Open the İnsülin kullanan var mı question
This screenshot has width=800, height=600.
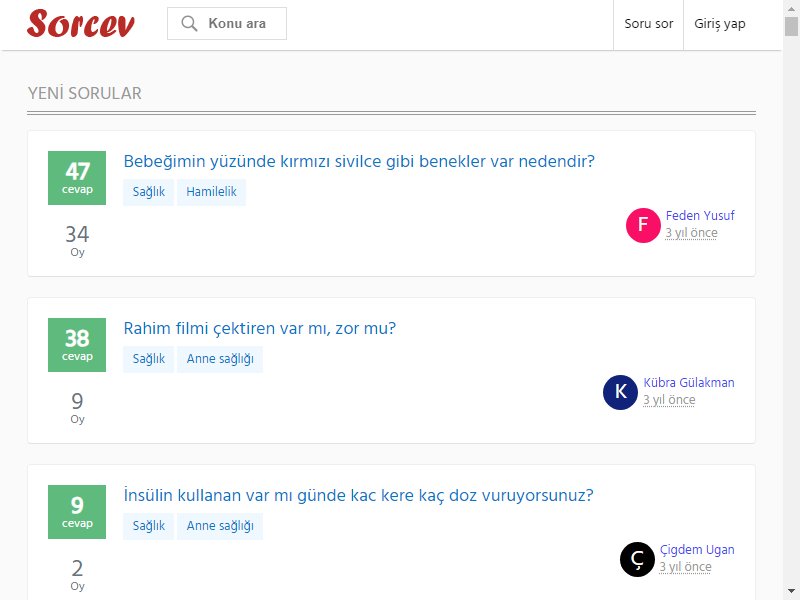coord(359,495)
